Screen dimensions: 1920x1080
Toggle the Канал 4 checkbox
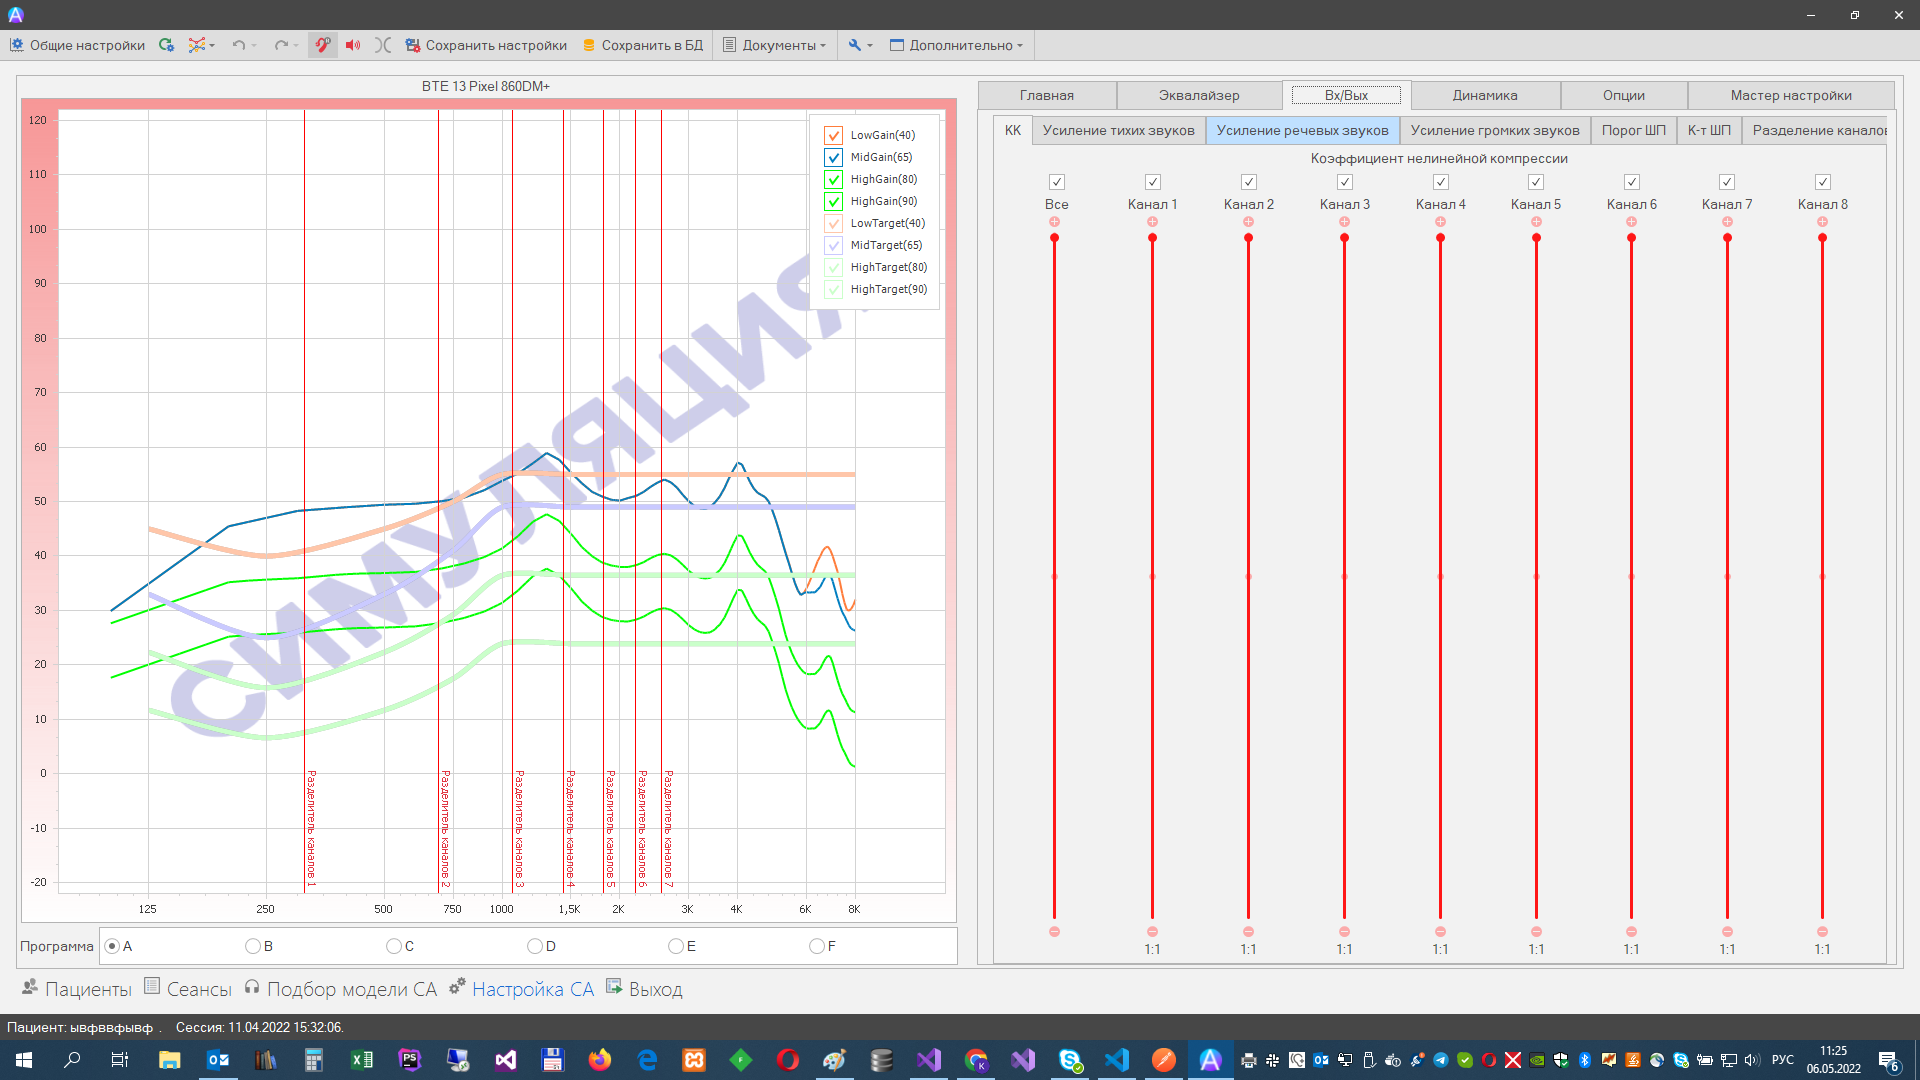coord(1440,182)
